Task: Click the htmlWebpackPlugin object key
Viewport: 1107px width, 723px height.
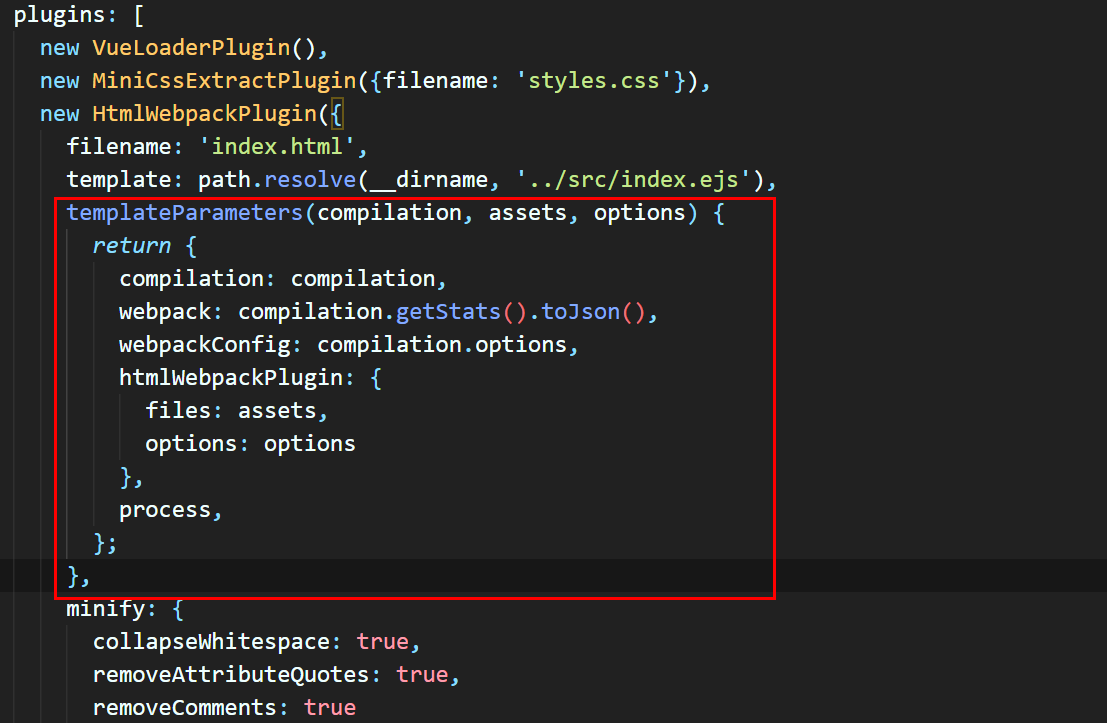Action: pyautogui.click(x=231, y=378)
